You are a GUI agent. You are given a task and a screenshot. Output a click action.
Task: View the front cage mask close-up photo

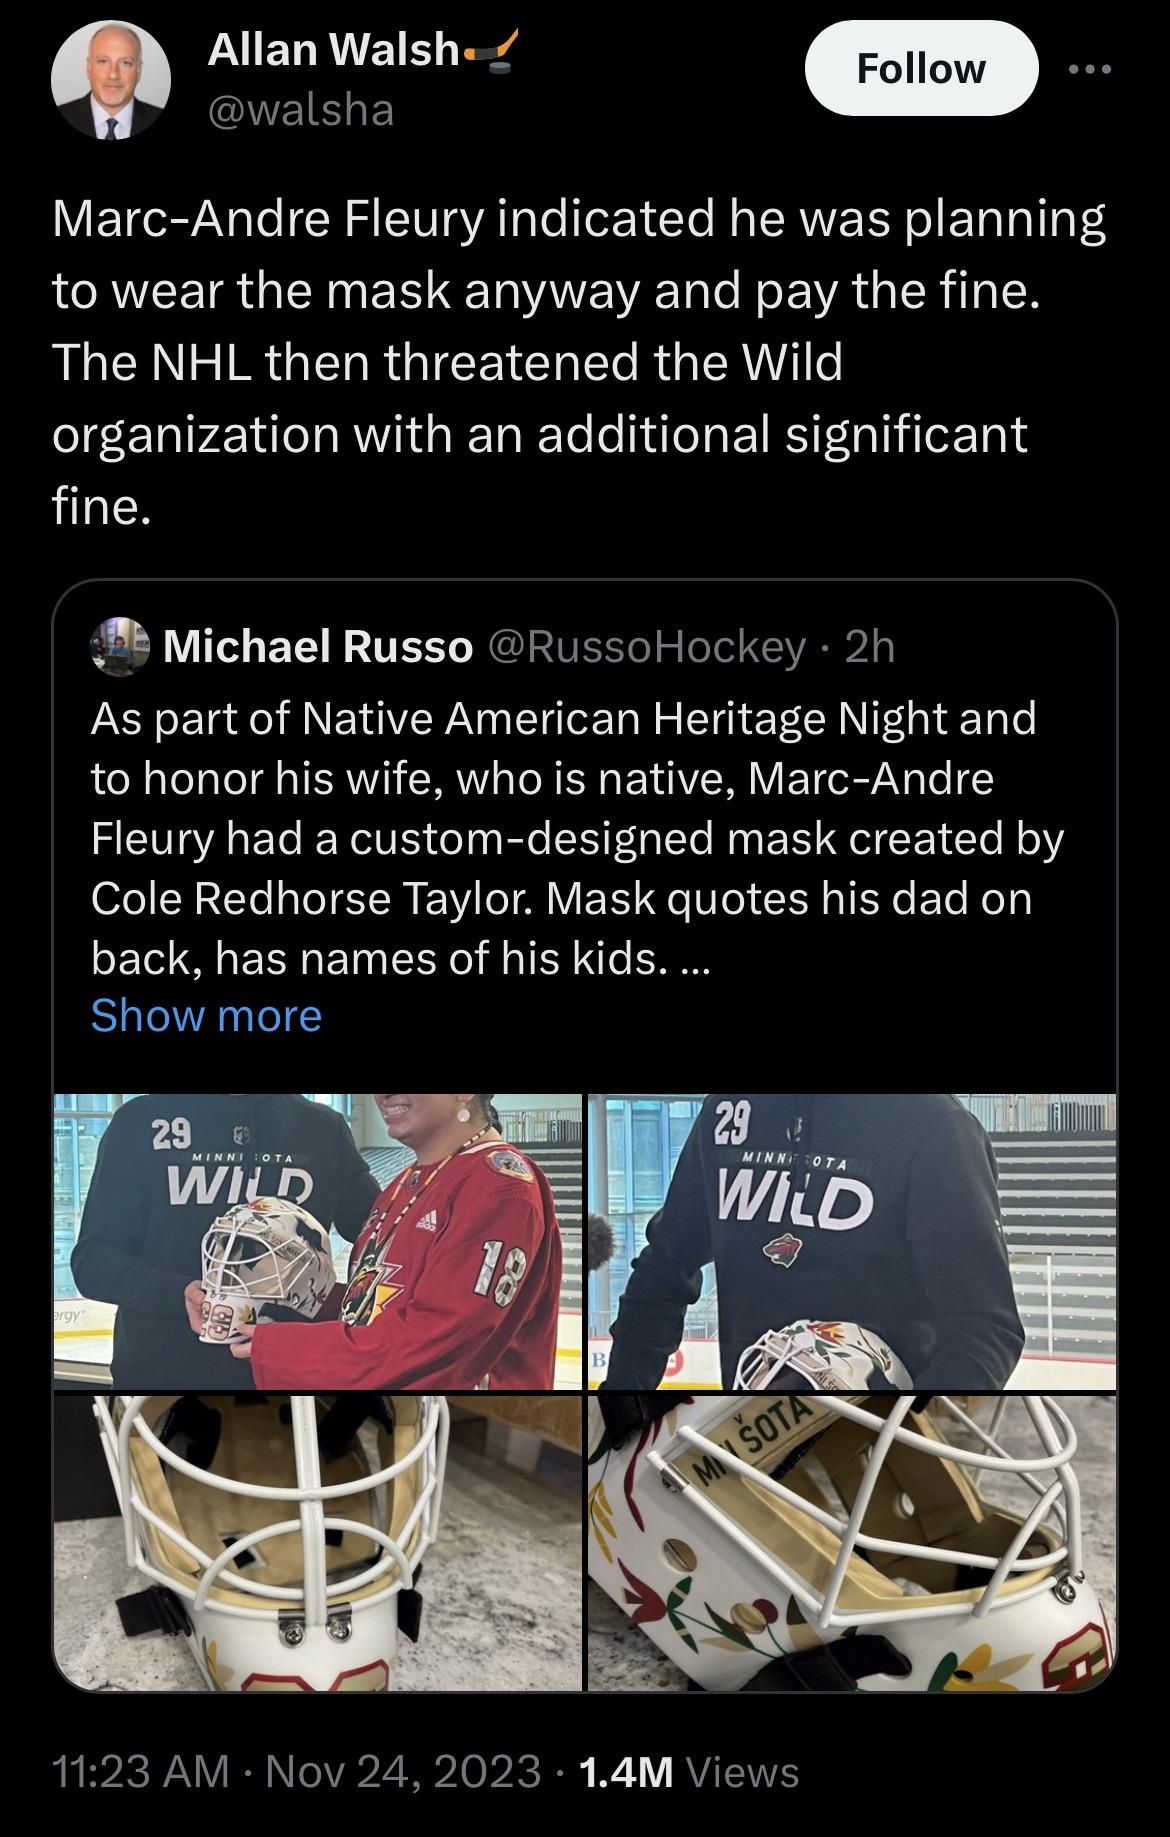click(x=317, y=1543)
